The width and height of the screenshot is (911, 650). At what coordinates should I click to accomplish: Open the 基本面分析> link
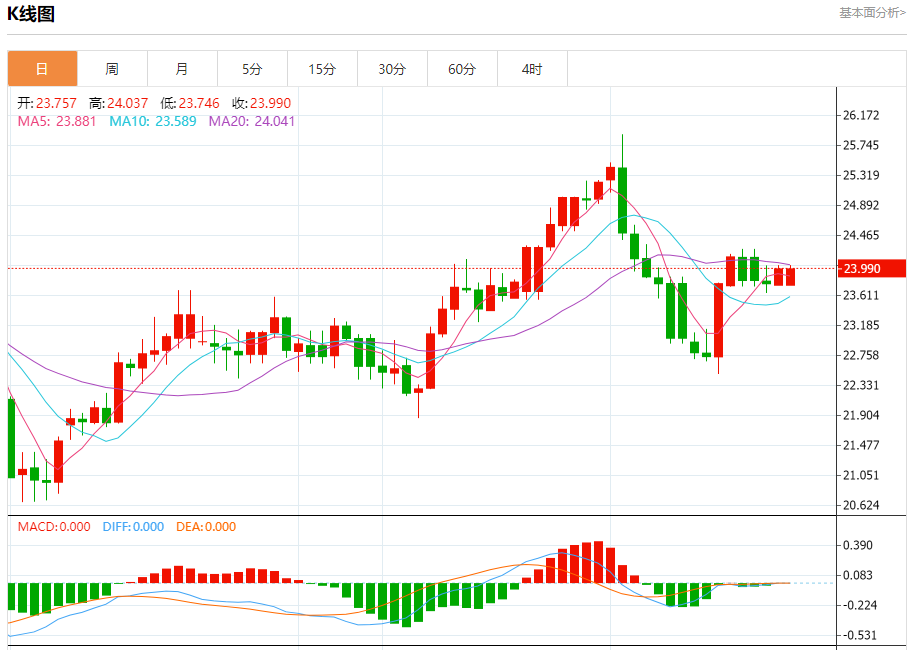(x=872, y=13)
